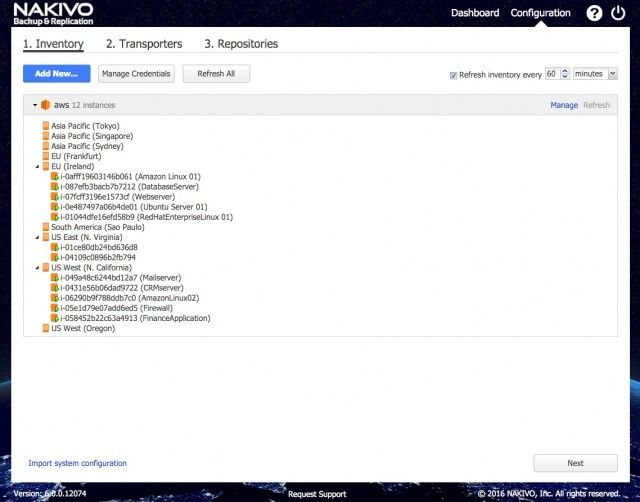Click the aws 12 instances label
Screen dimensions: 640x502
point(84,105)
